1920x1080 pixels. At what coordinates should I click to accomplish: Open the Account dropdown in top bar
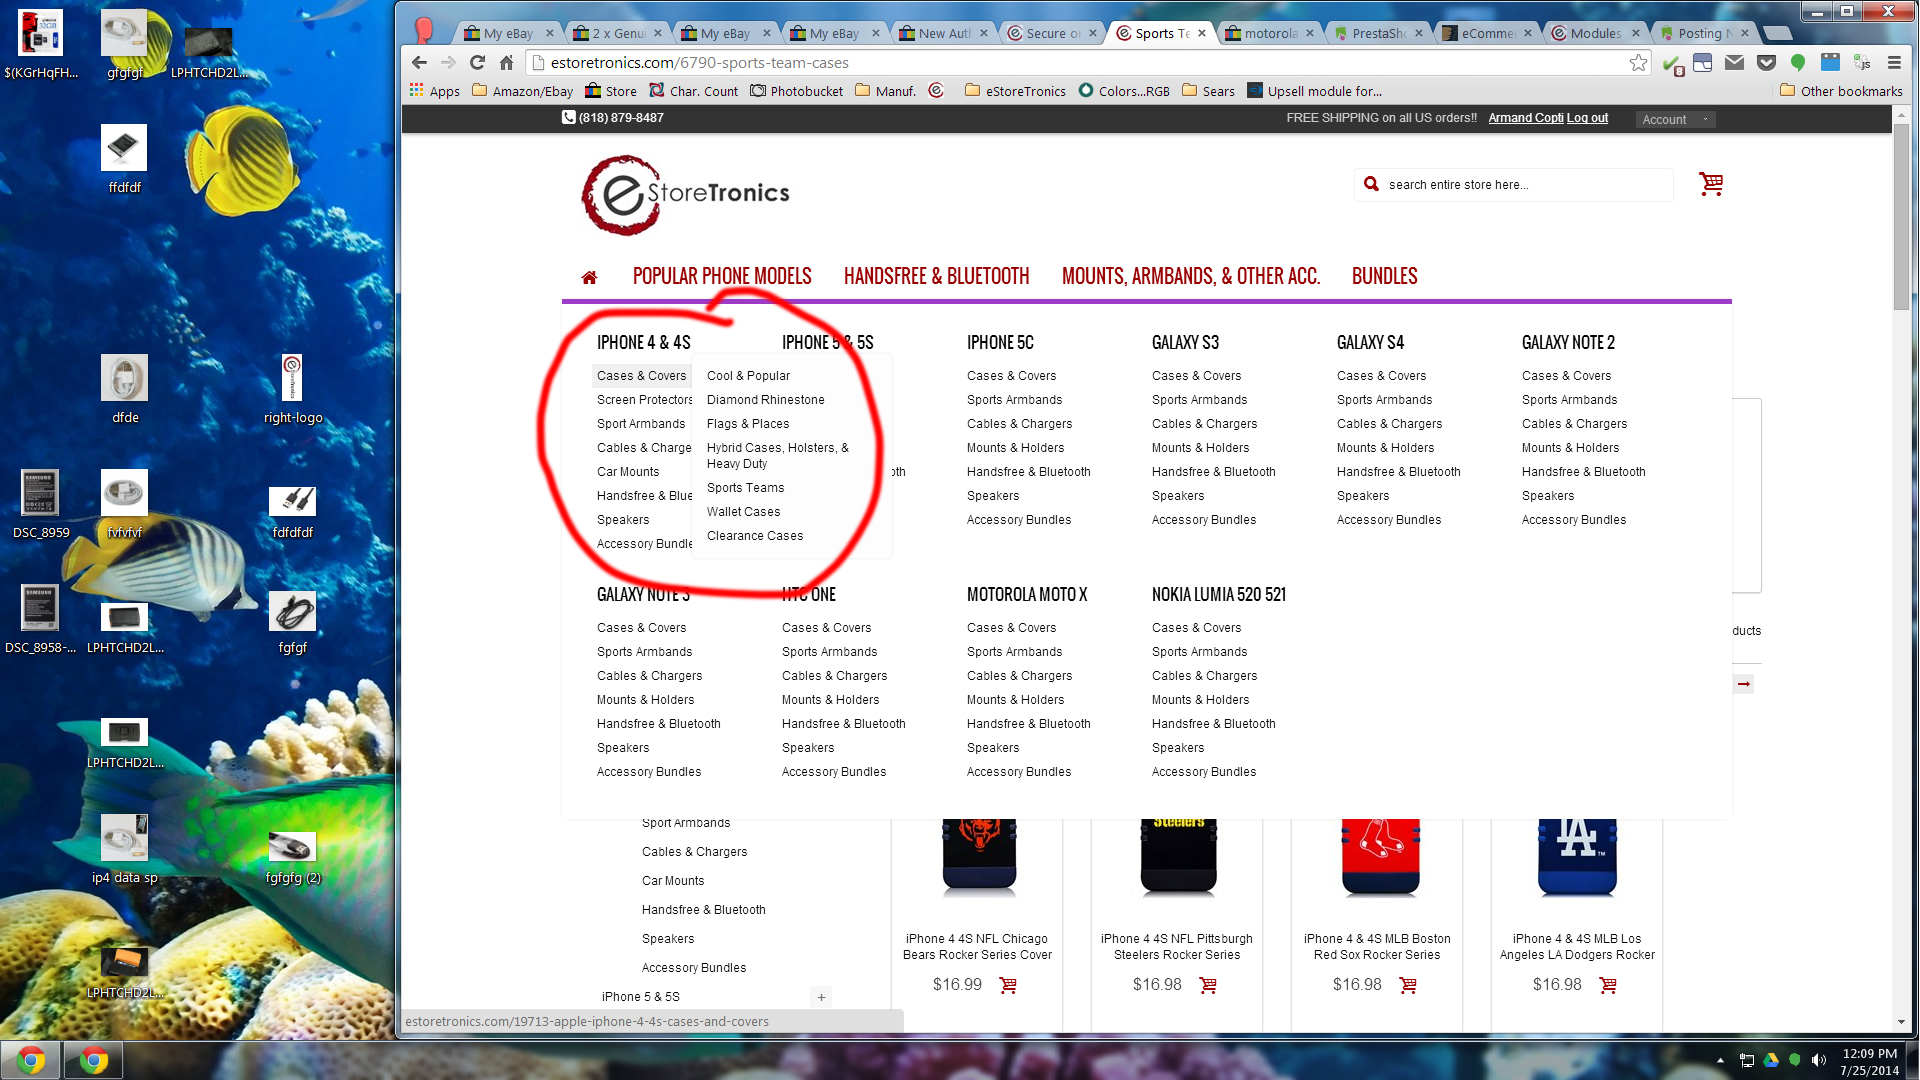point(1675,119)
